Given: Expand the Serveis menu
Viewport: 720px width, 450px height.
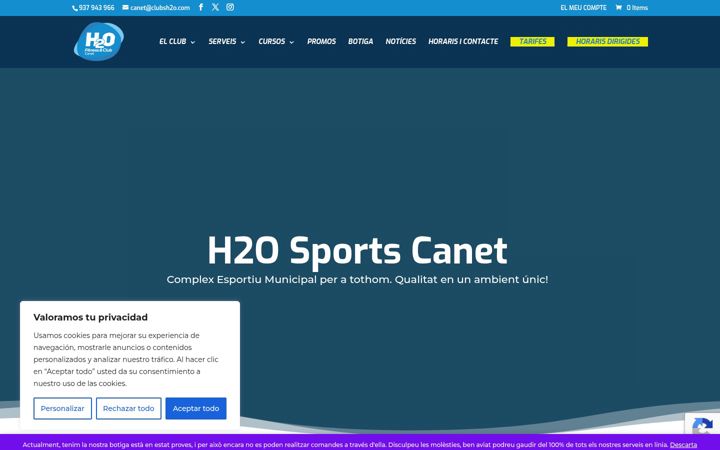Looking at the screenshot, I should (x=227, y=41).
